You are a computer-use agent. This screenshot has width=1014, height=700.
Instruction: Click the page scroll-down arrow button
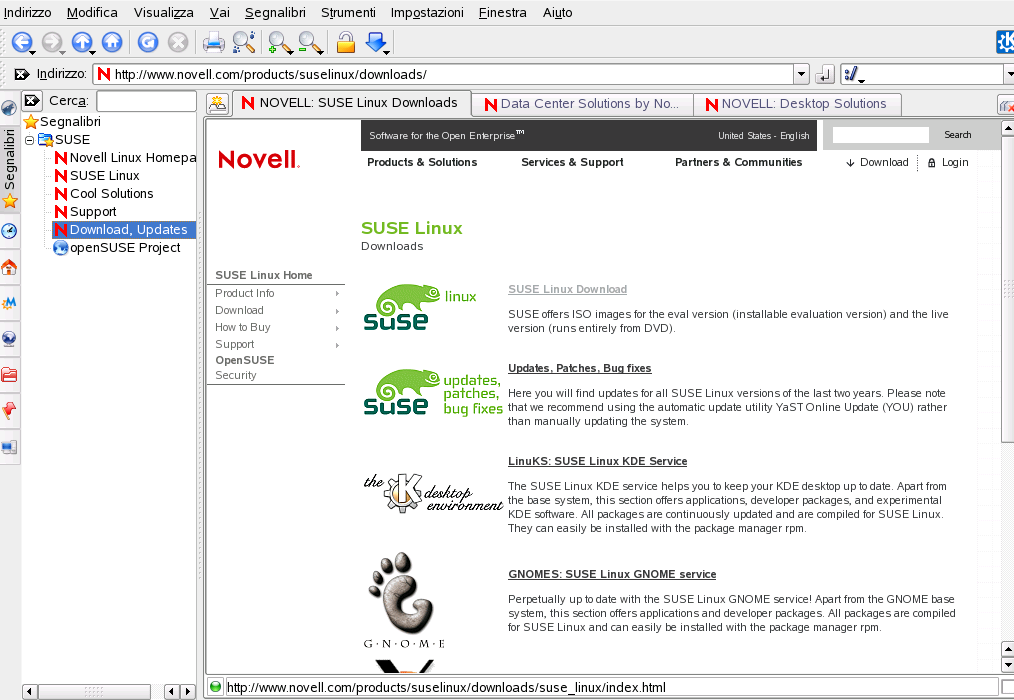[x=1007, y=664]
